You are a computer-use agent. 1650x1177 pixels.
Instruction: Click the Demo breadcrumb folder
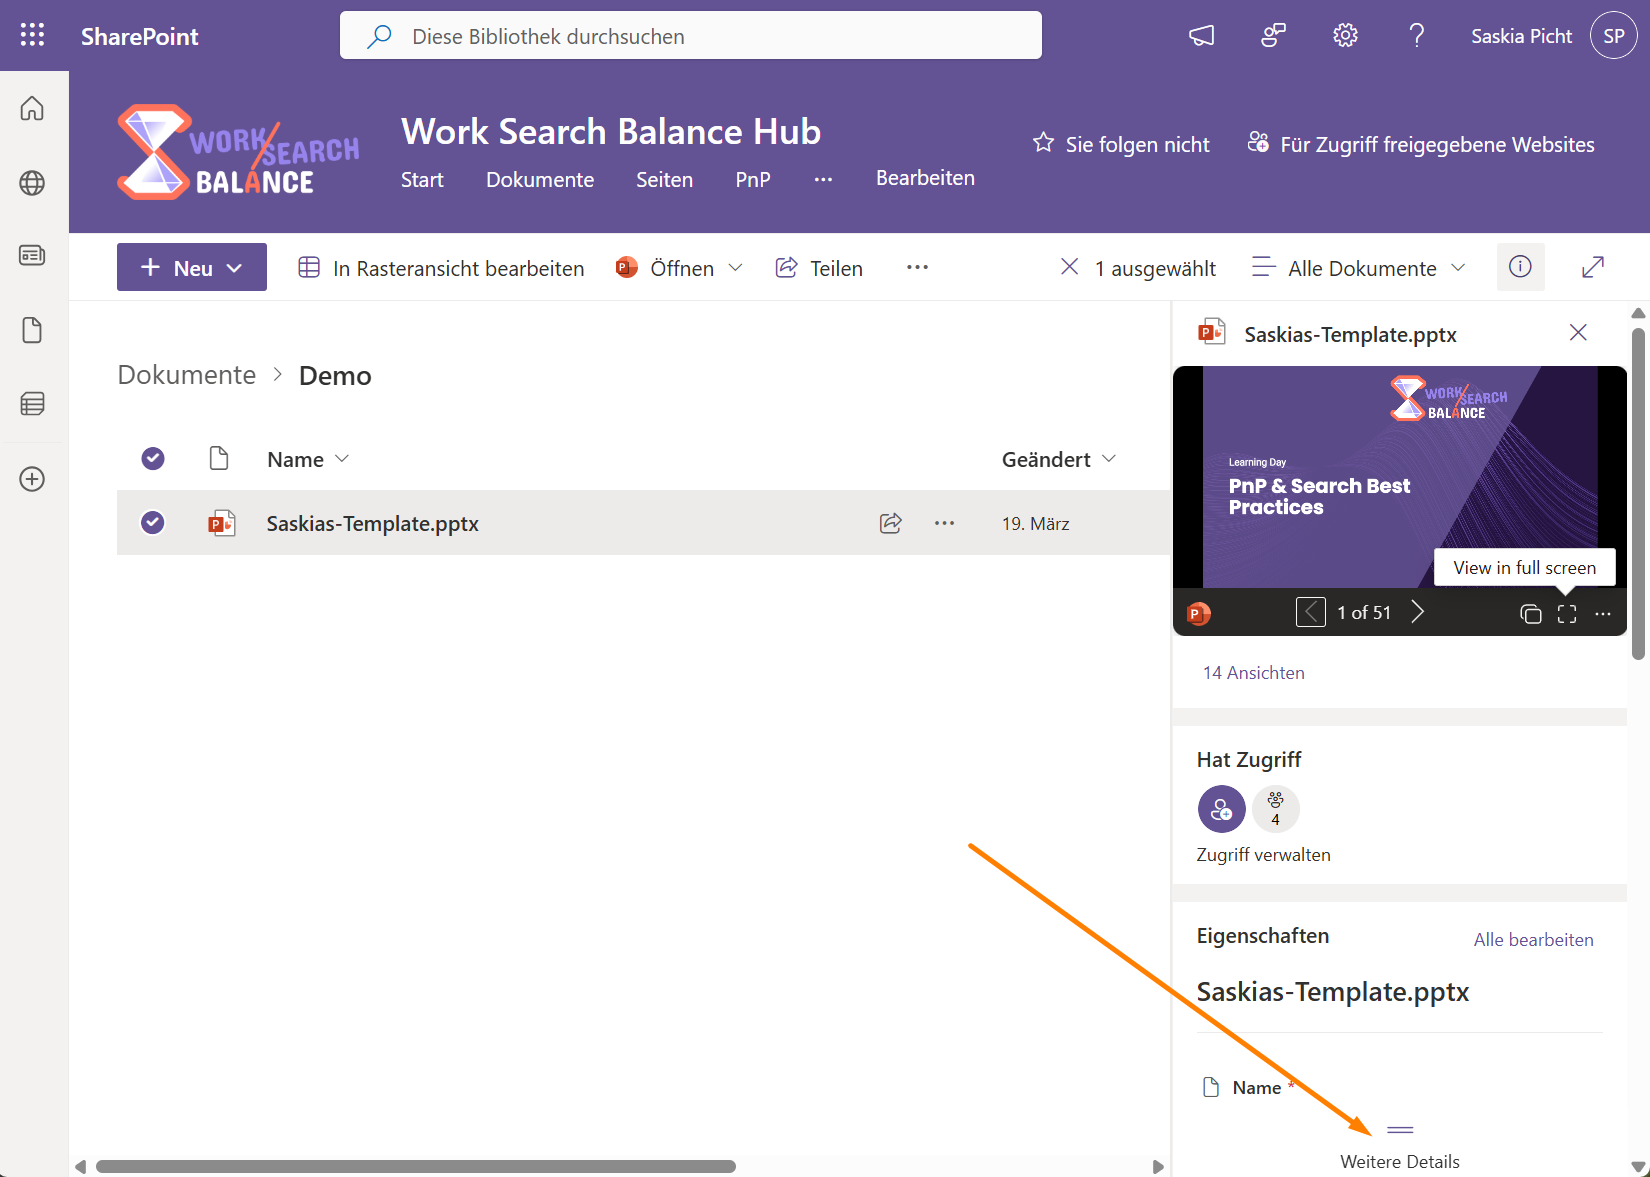click(335, 375)
